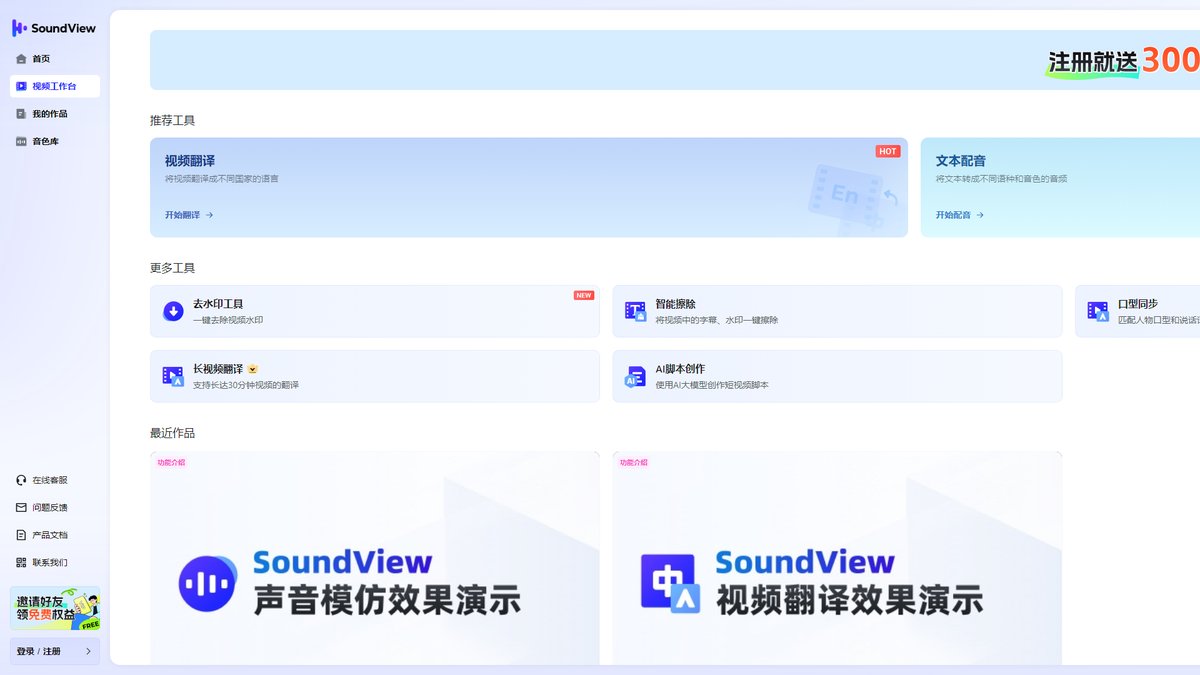Click the AI脚本创作 icon
This screenshot has width=1200, height=675.
(636, 376)
